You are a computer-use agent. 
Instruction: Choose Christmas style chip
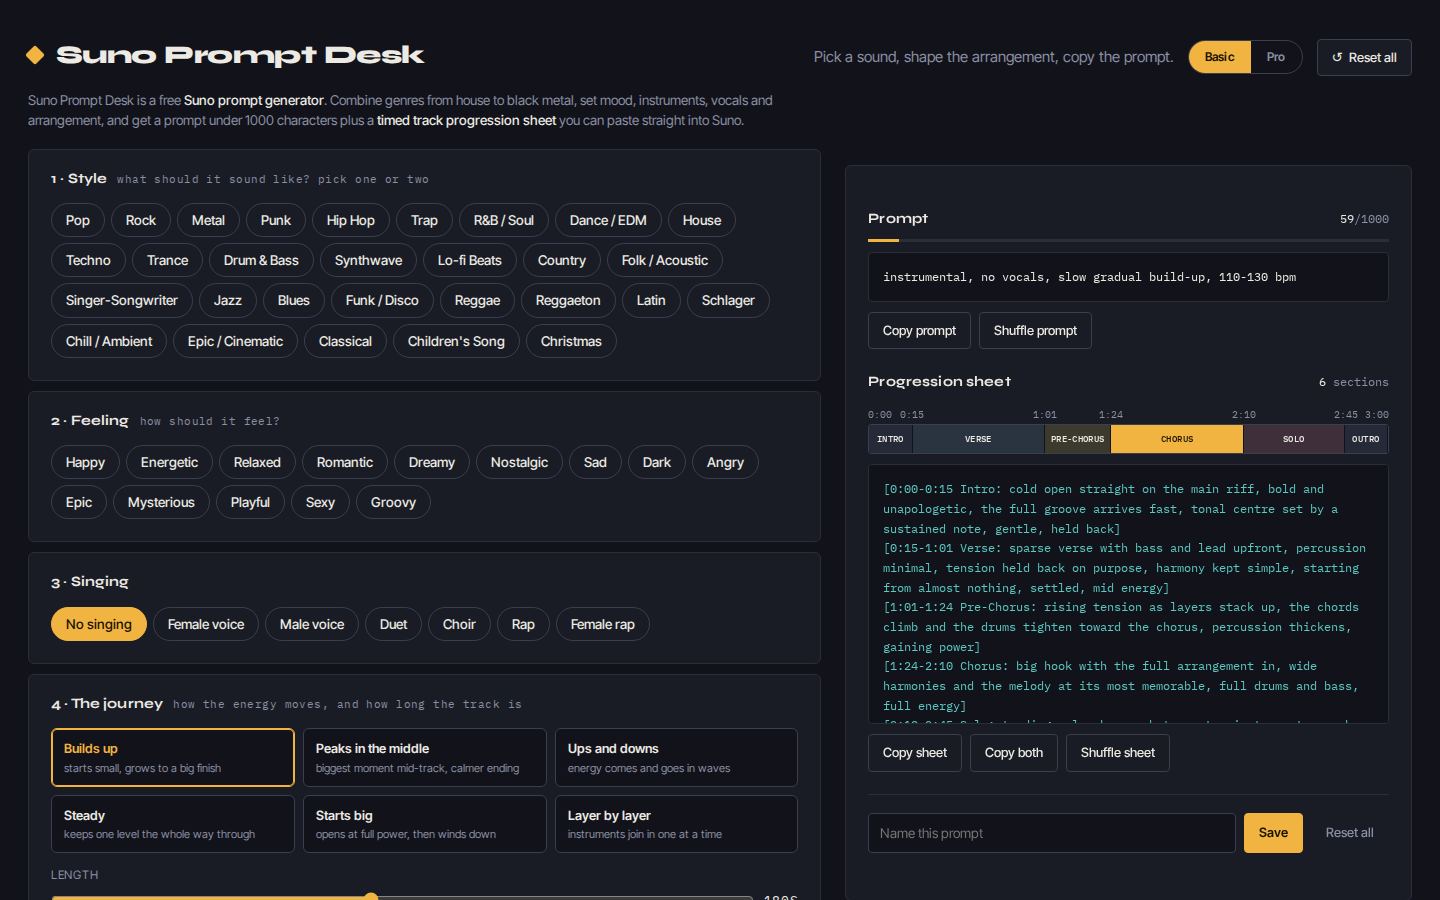pos(571,341)
